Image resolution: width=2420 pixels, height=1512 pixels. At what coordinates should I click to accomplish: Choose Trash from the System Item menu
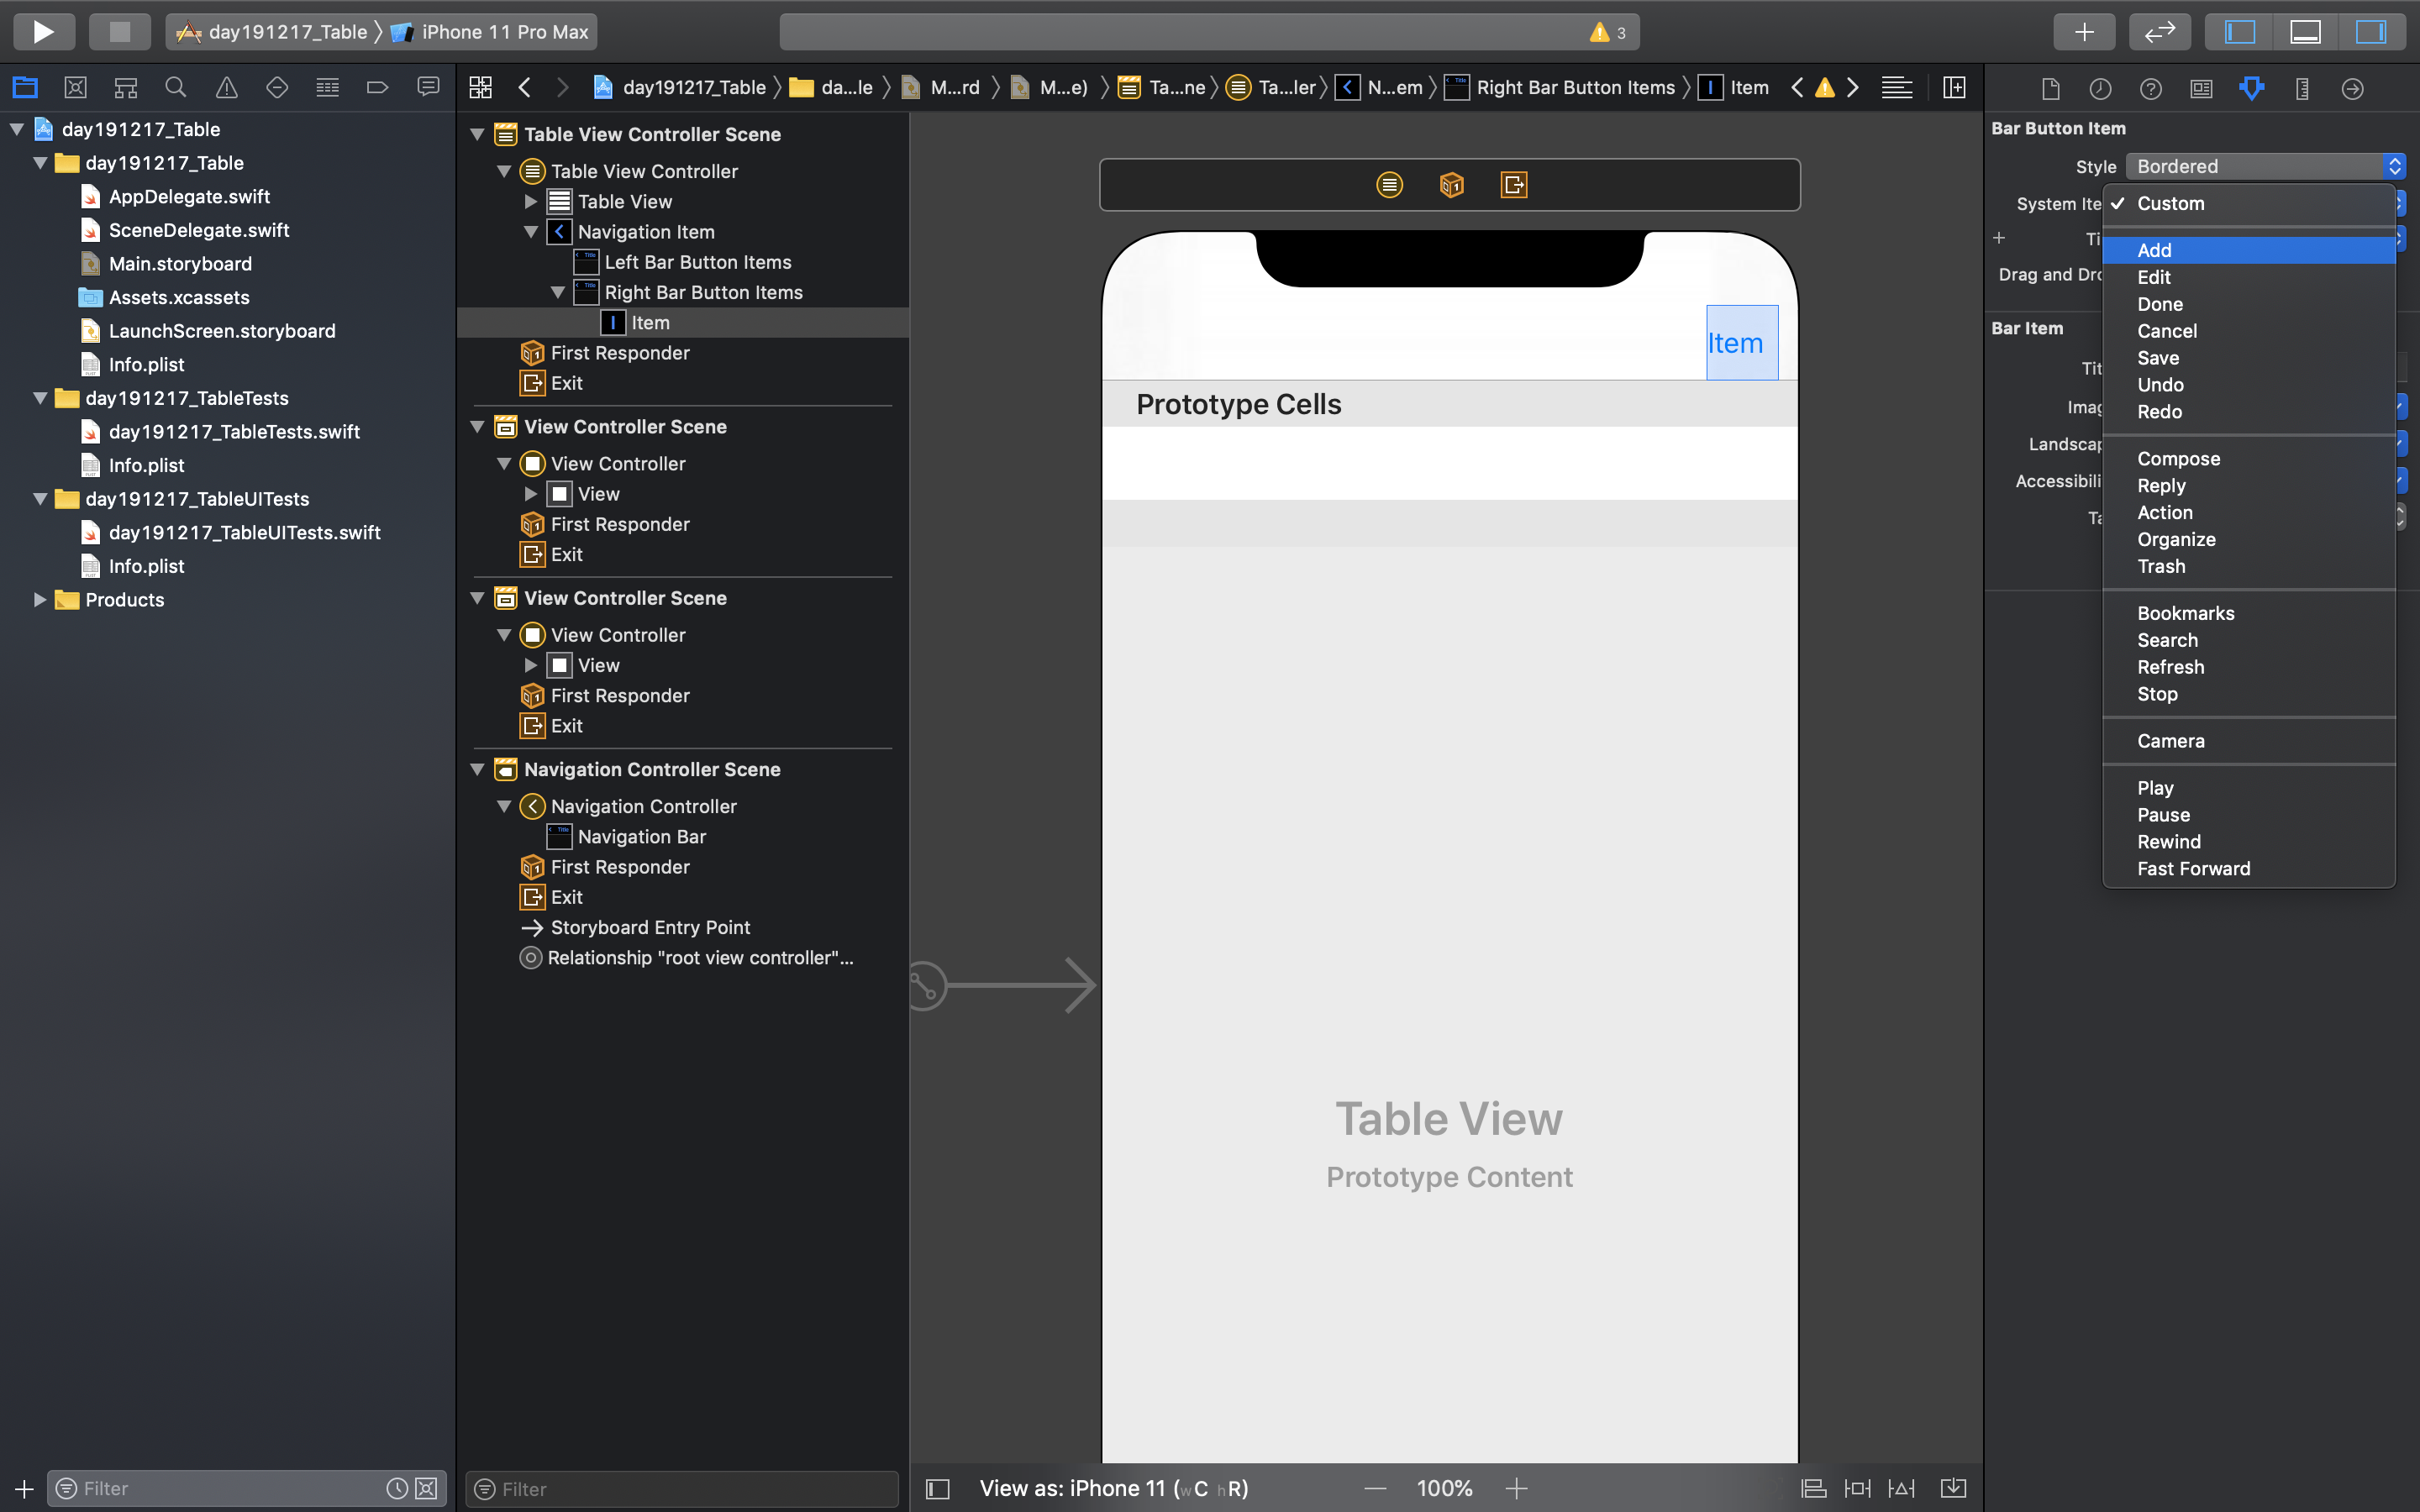click(2161, 566)
